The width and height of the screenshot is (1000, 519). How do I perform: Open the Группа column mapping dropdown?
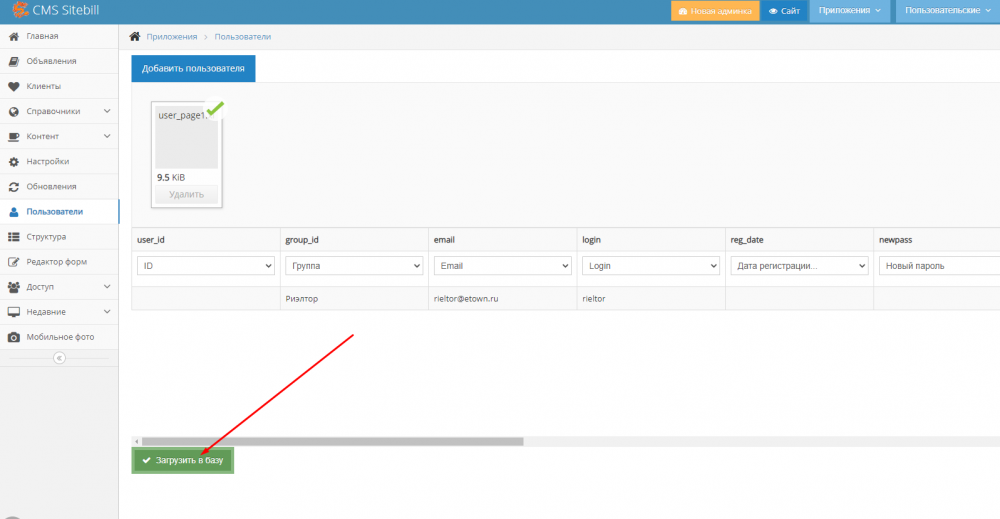[354, 266]
